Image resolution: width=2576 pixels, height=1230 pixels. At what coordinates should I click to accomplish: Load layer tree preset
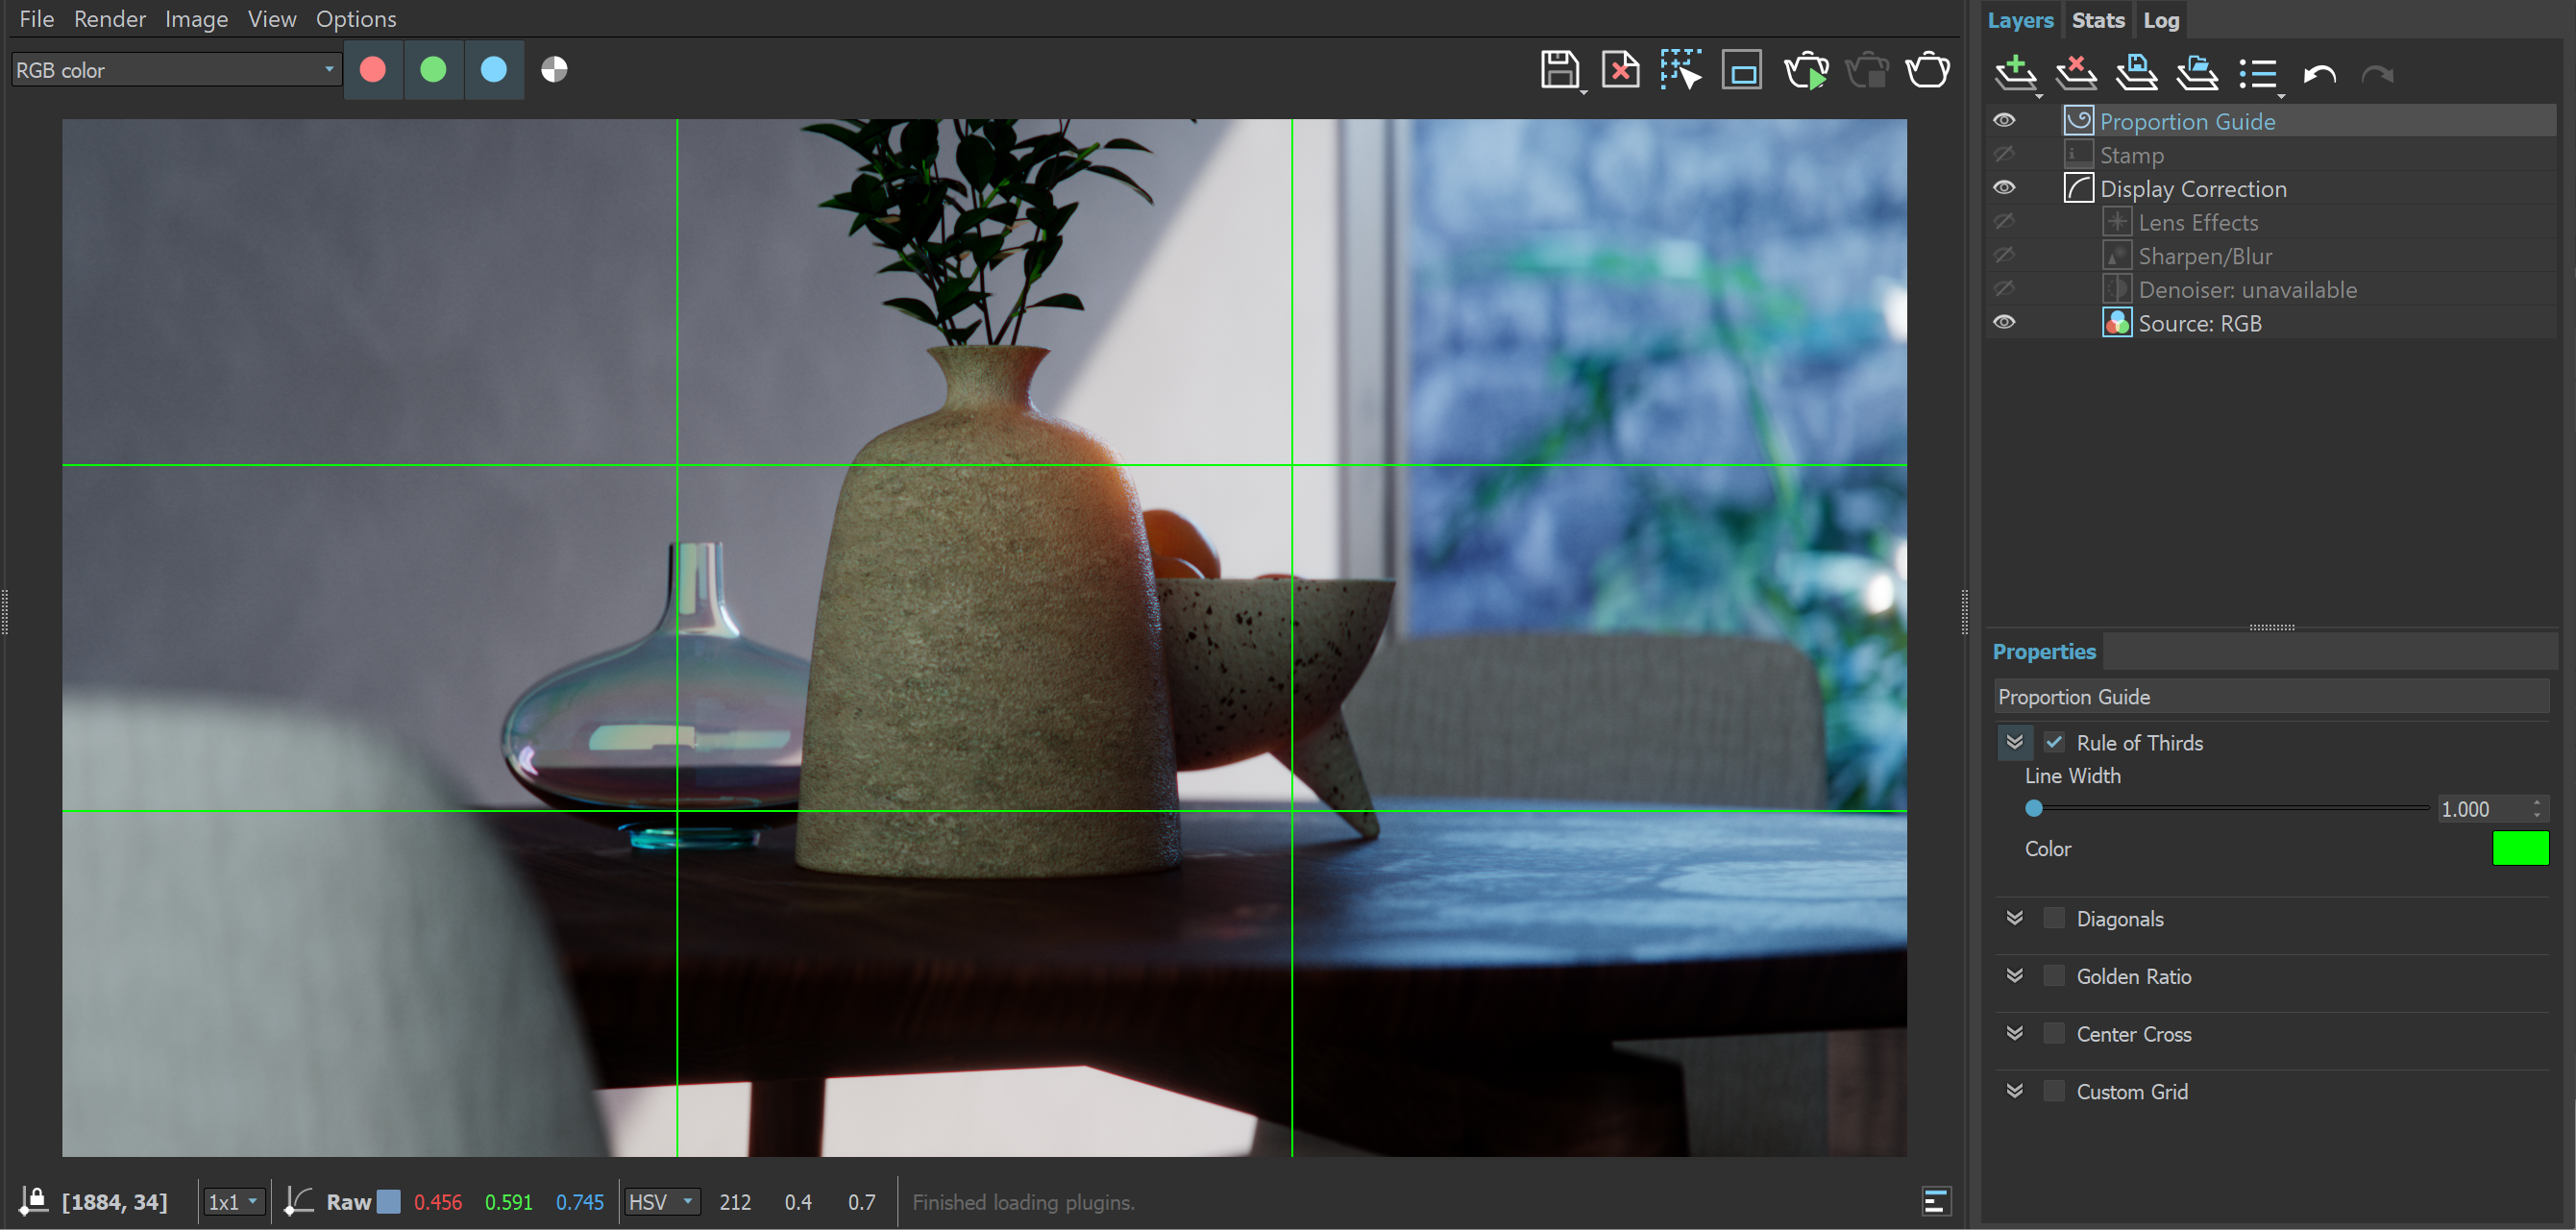click(2198, 74)
